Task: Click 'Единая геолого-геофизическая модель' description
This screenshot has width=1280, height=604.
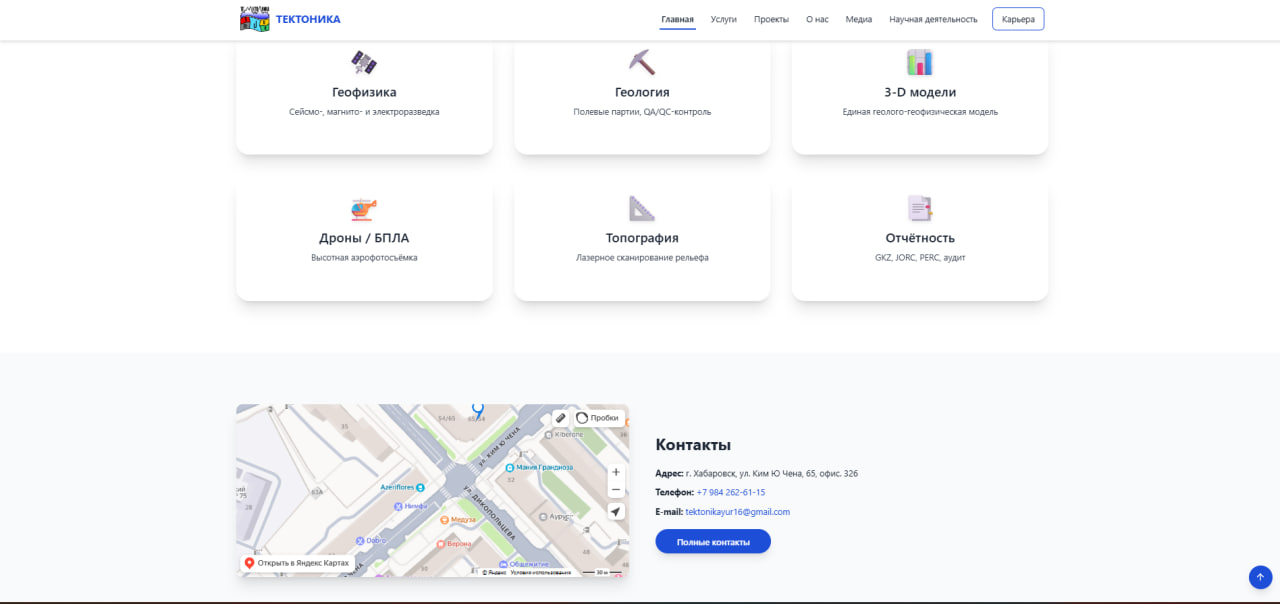Action: [920, 112]
